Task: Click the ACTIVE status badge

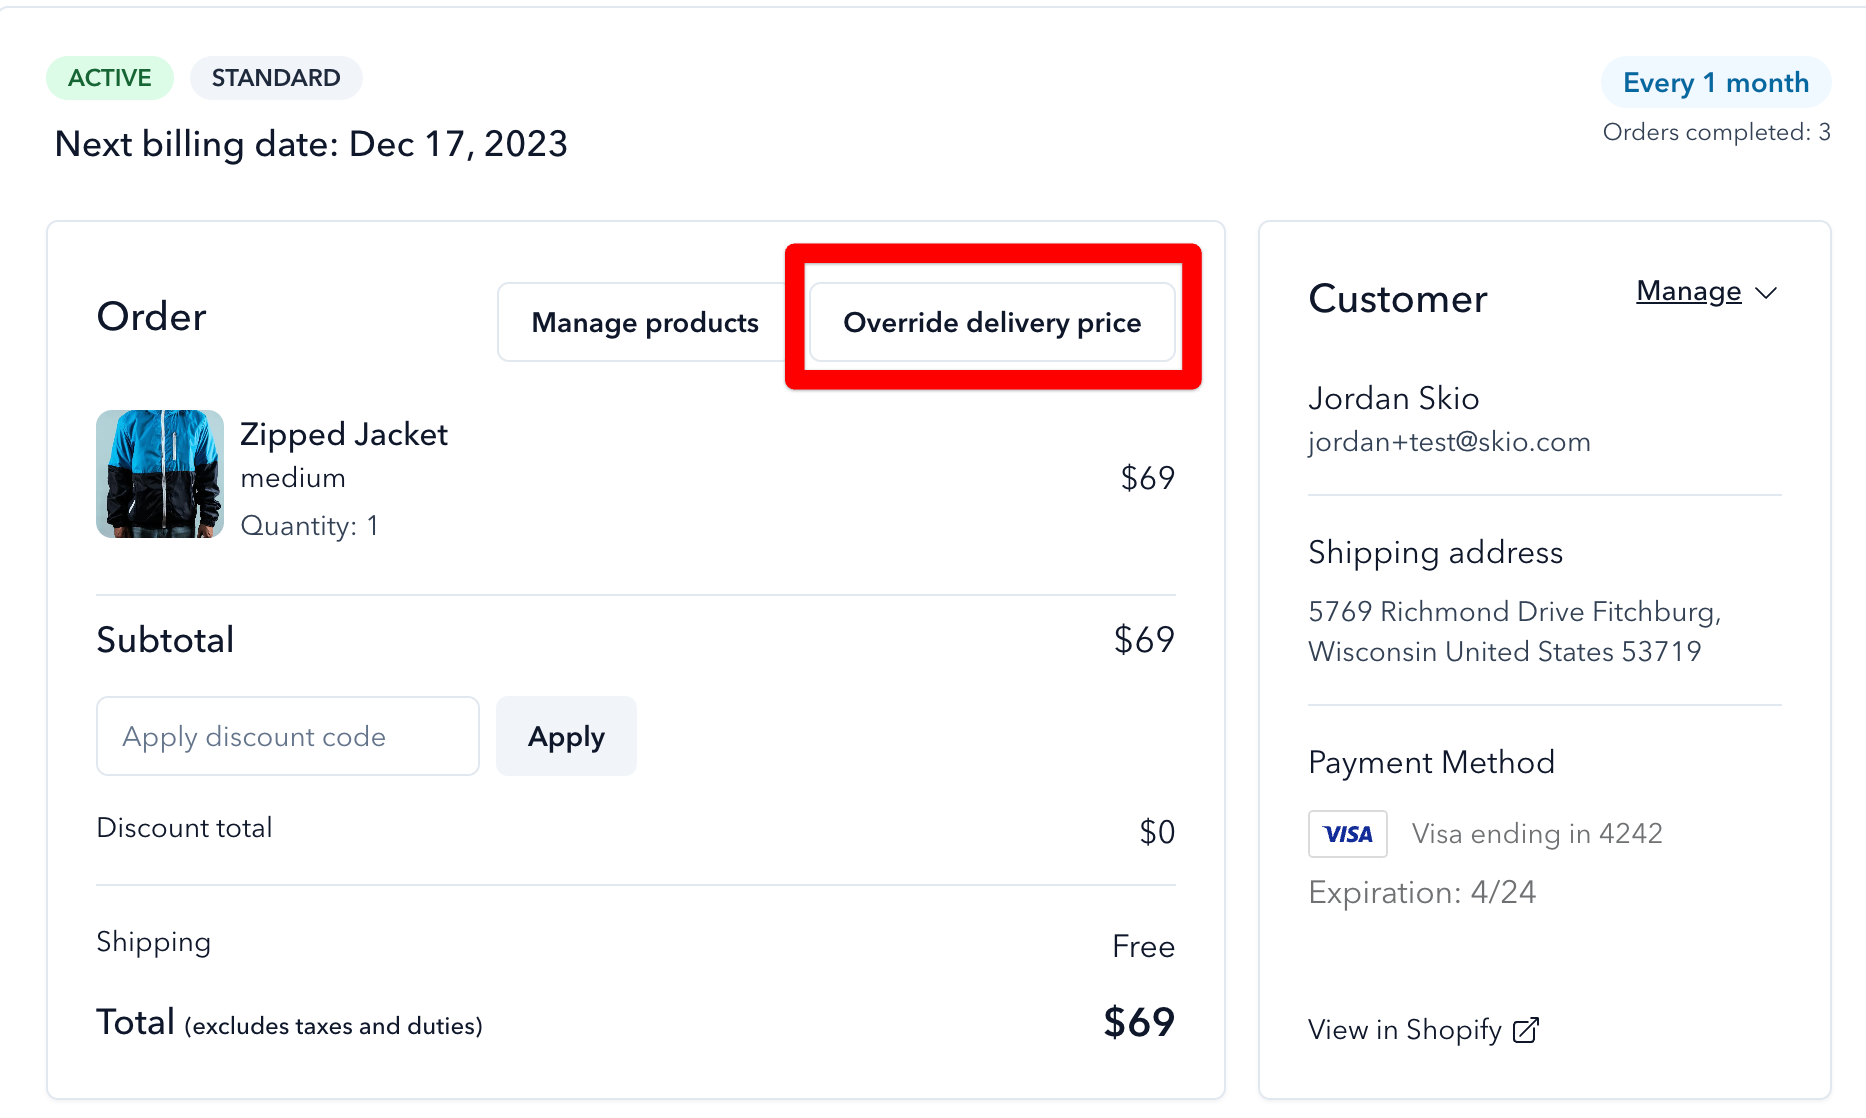Action: point(110,78)
